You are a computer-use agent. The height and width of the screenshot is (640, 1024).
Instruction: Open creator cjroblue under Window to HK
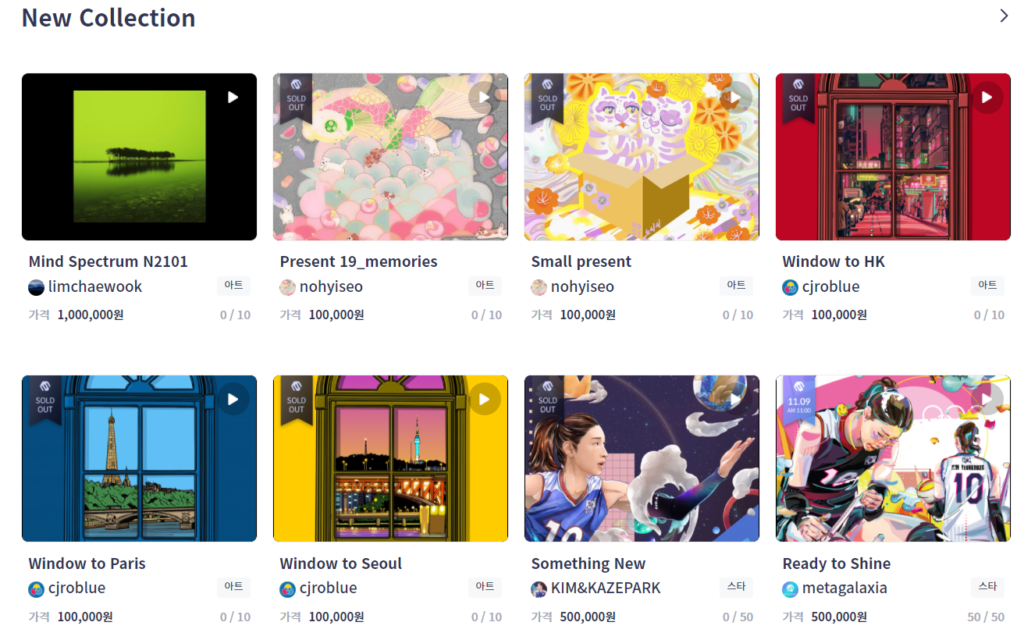click(830, 287)
